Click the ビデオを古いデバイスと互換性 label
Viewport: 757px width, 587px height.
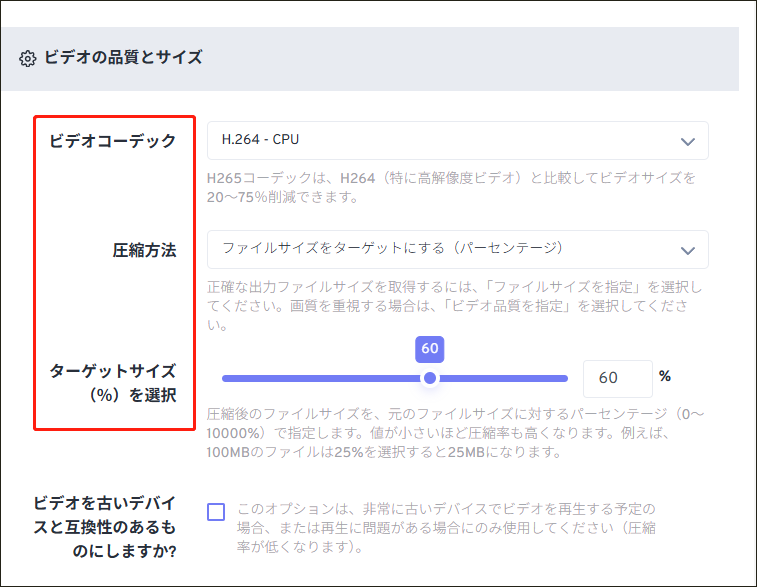(105, 527)
